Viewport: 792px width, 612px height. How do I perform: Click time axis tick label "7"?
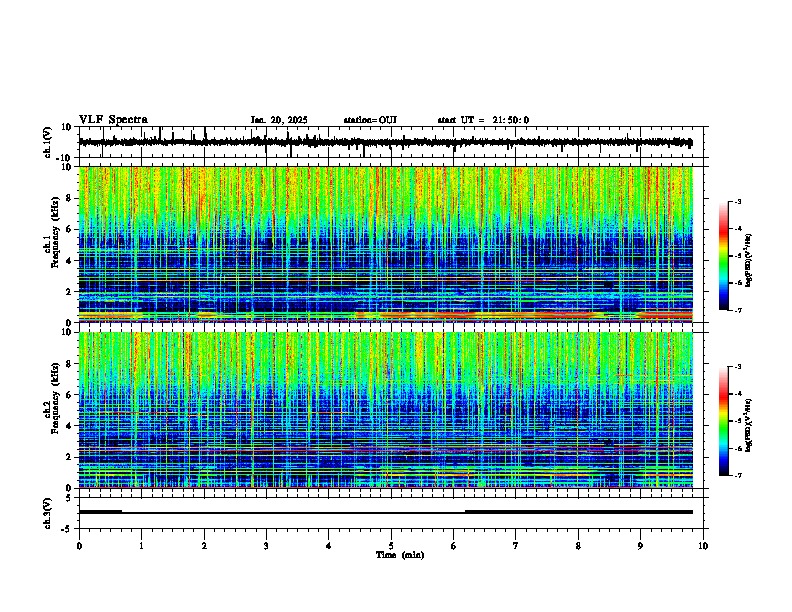point(516,546)
